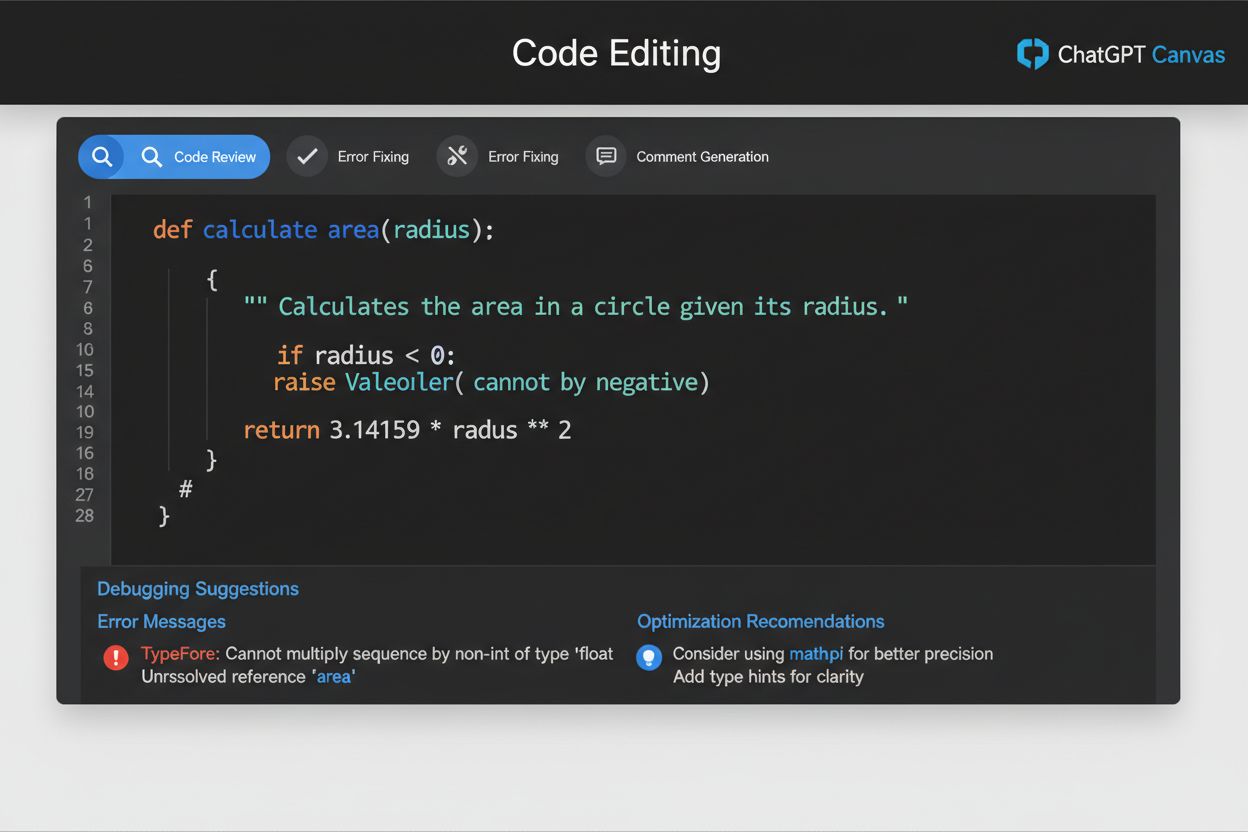The height and width of the screenshot is (832, 1248).
Task: Select the Code Editing page title
Action: coord(616,53)
